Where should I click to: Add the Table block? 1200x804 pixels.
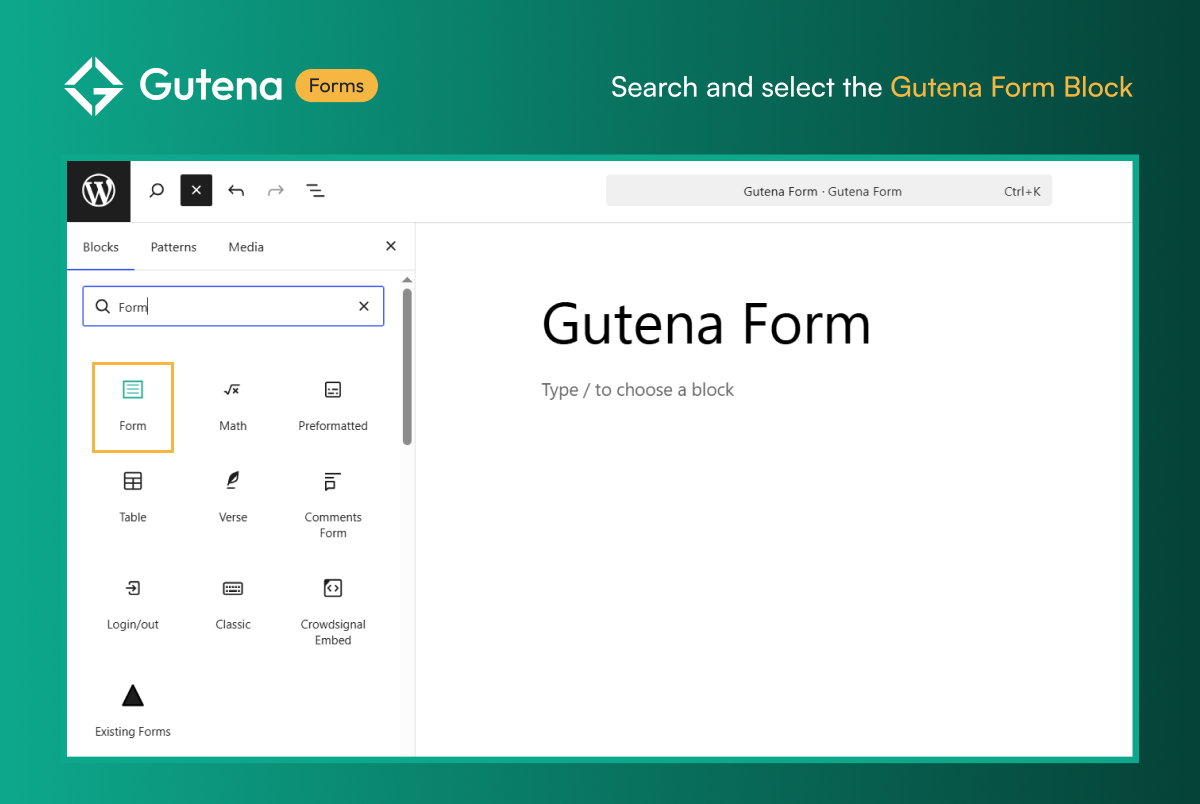pos(133,497)
